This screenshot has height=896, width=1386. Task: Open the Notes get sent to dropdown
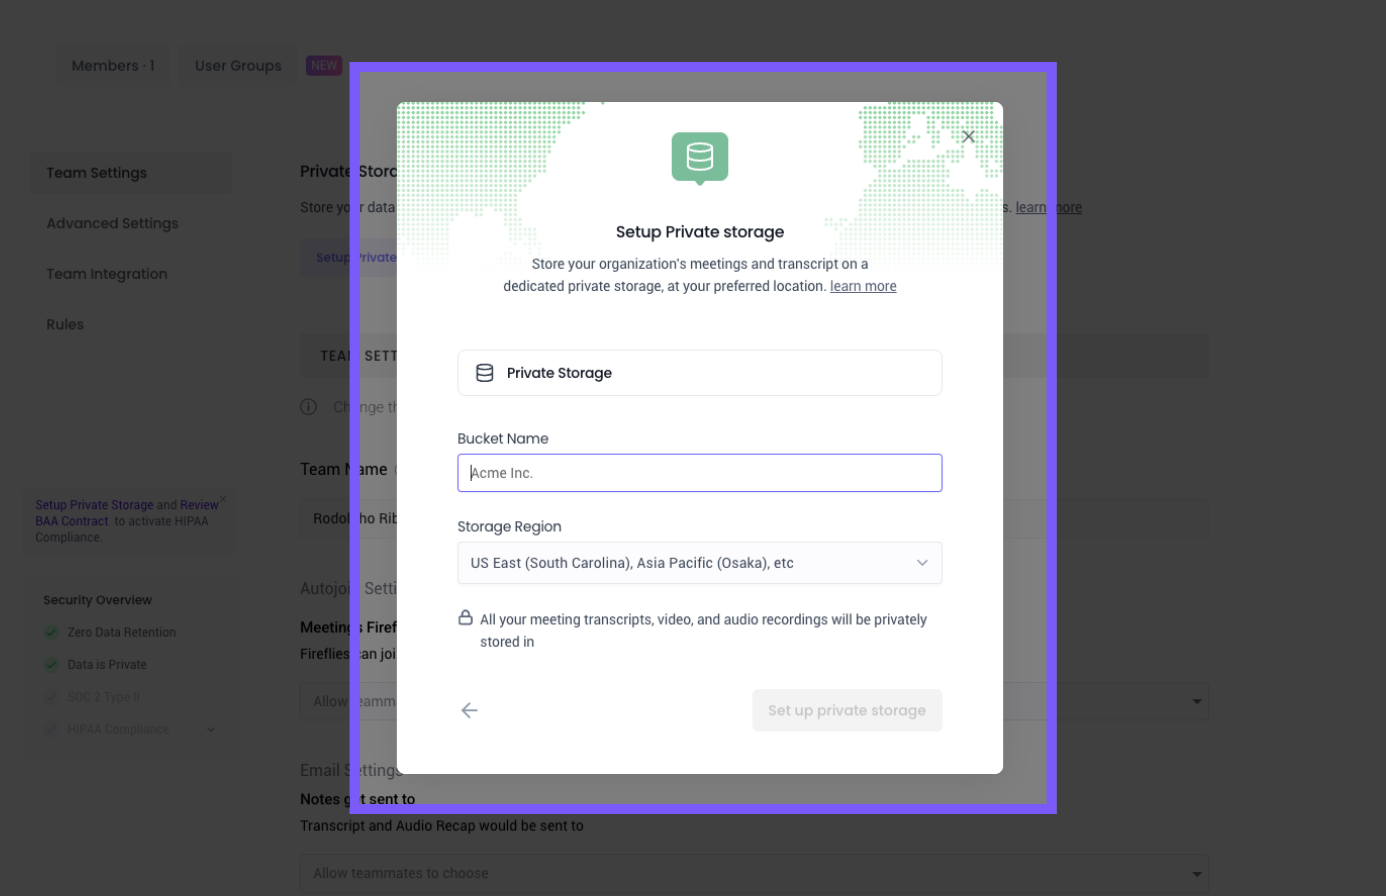click(x=754, y=873)
